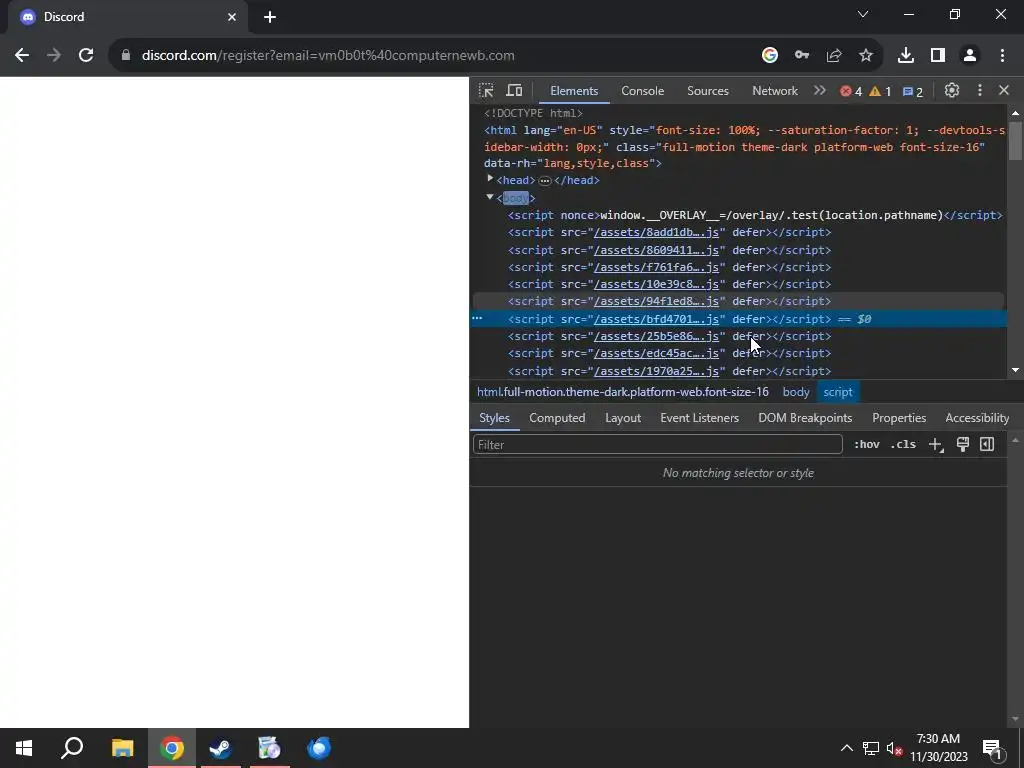
Task: Open the f761fa6 script asset link
Action: [656, 267]
